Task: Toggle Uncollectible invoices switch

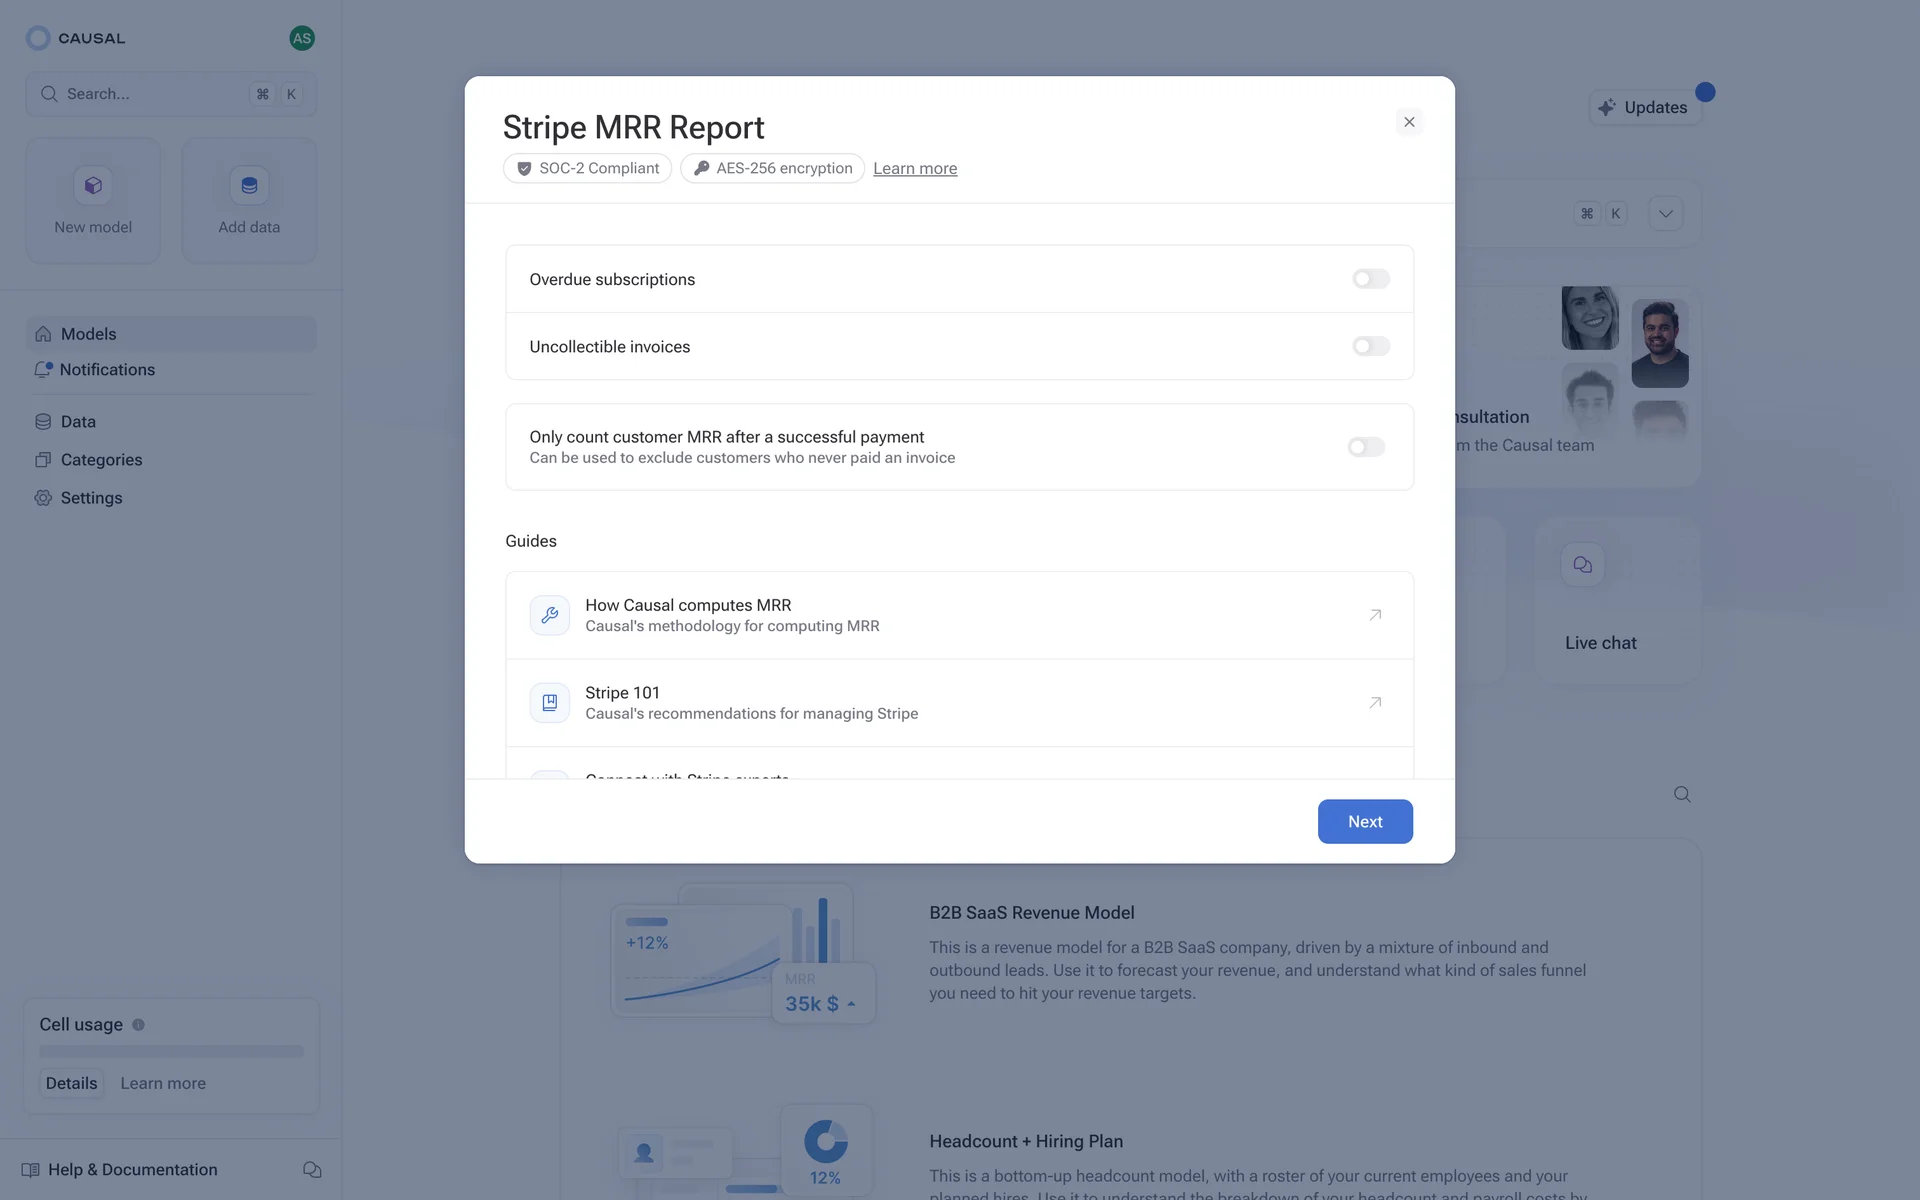Action: [x=1370, y=346]
